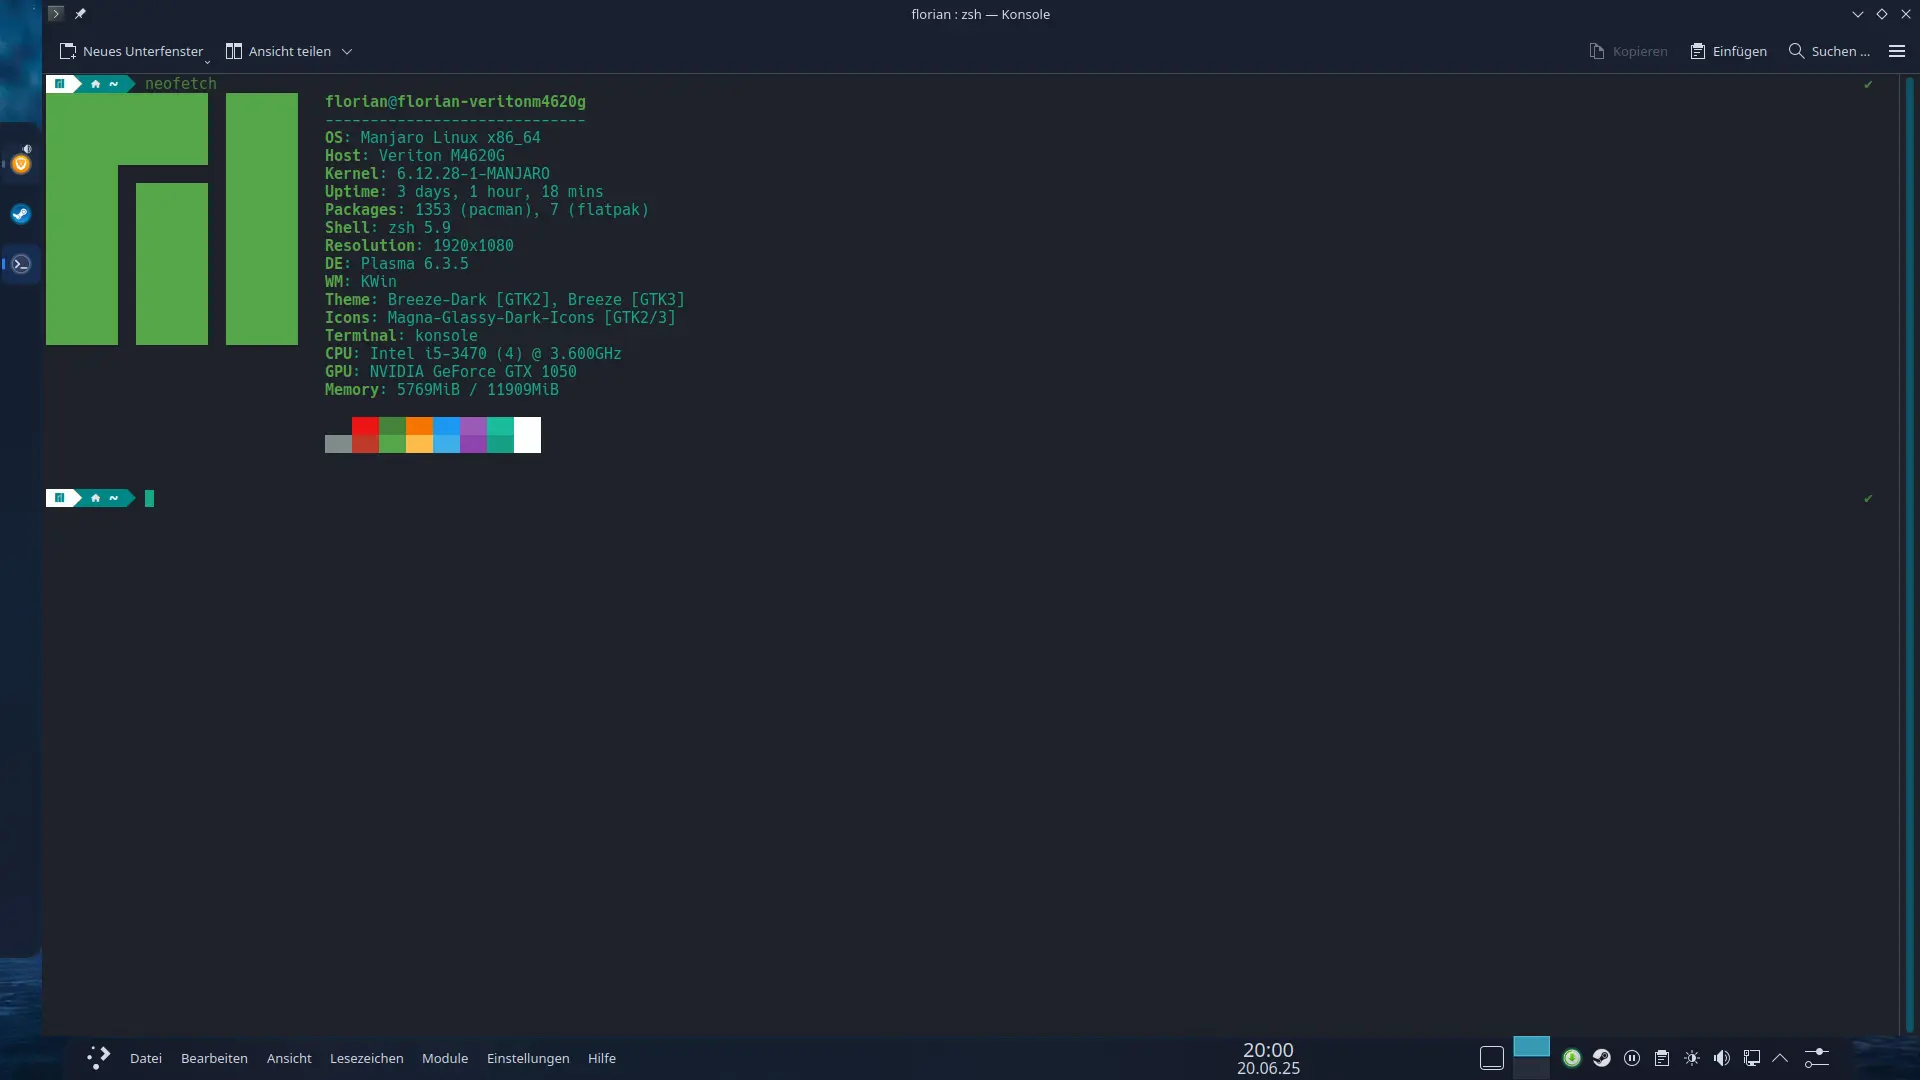Viewport: 1920px width, 1080px height.
Task: Click the volume speaker tray icon
Action: click(x=1721, y=1058)
